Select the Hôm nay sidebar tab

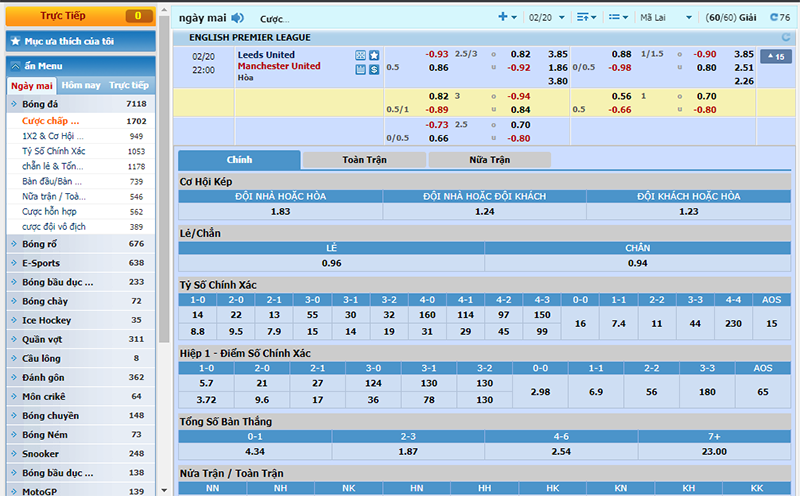point(81,86)
